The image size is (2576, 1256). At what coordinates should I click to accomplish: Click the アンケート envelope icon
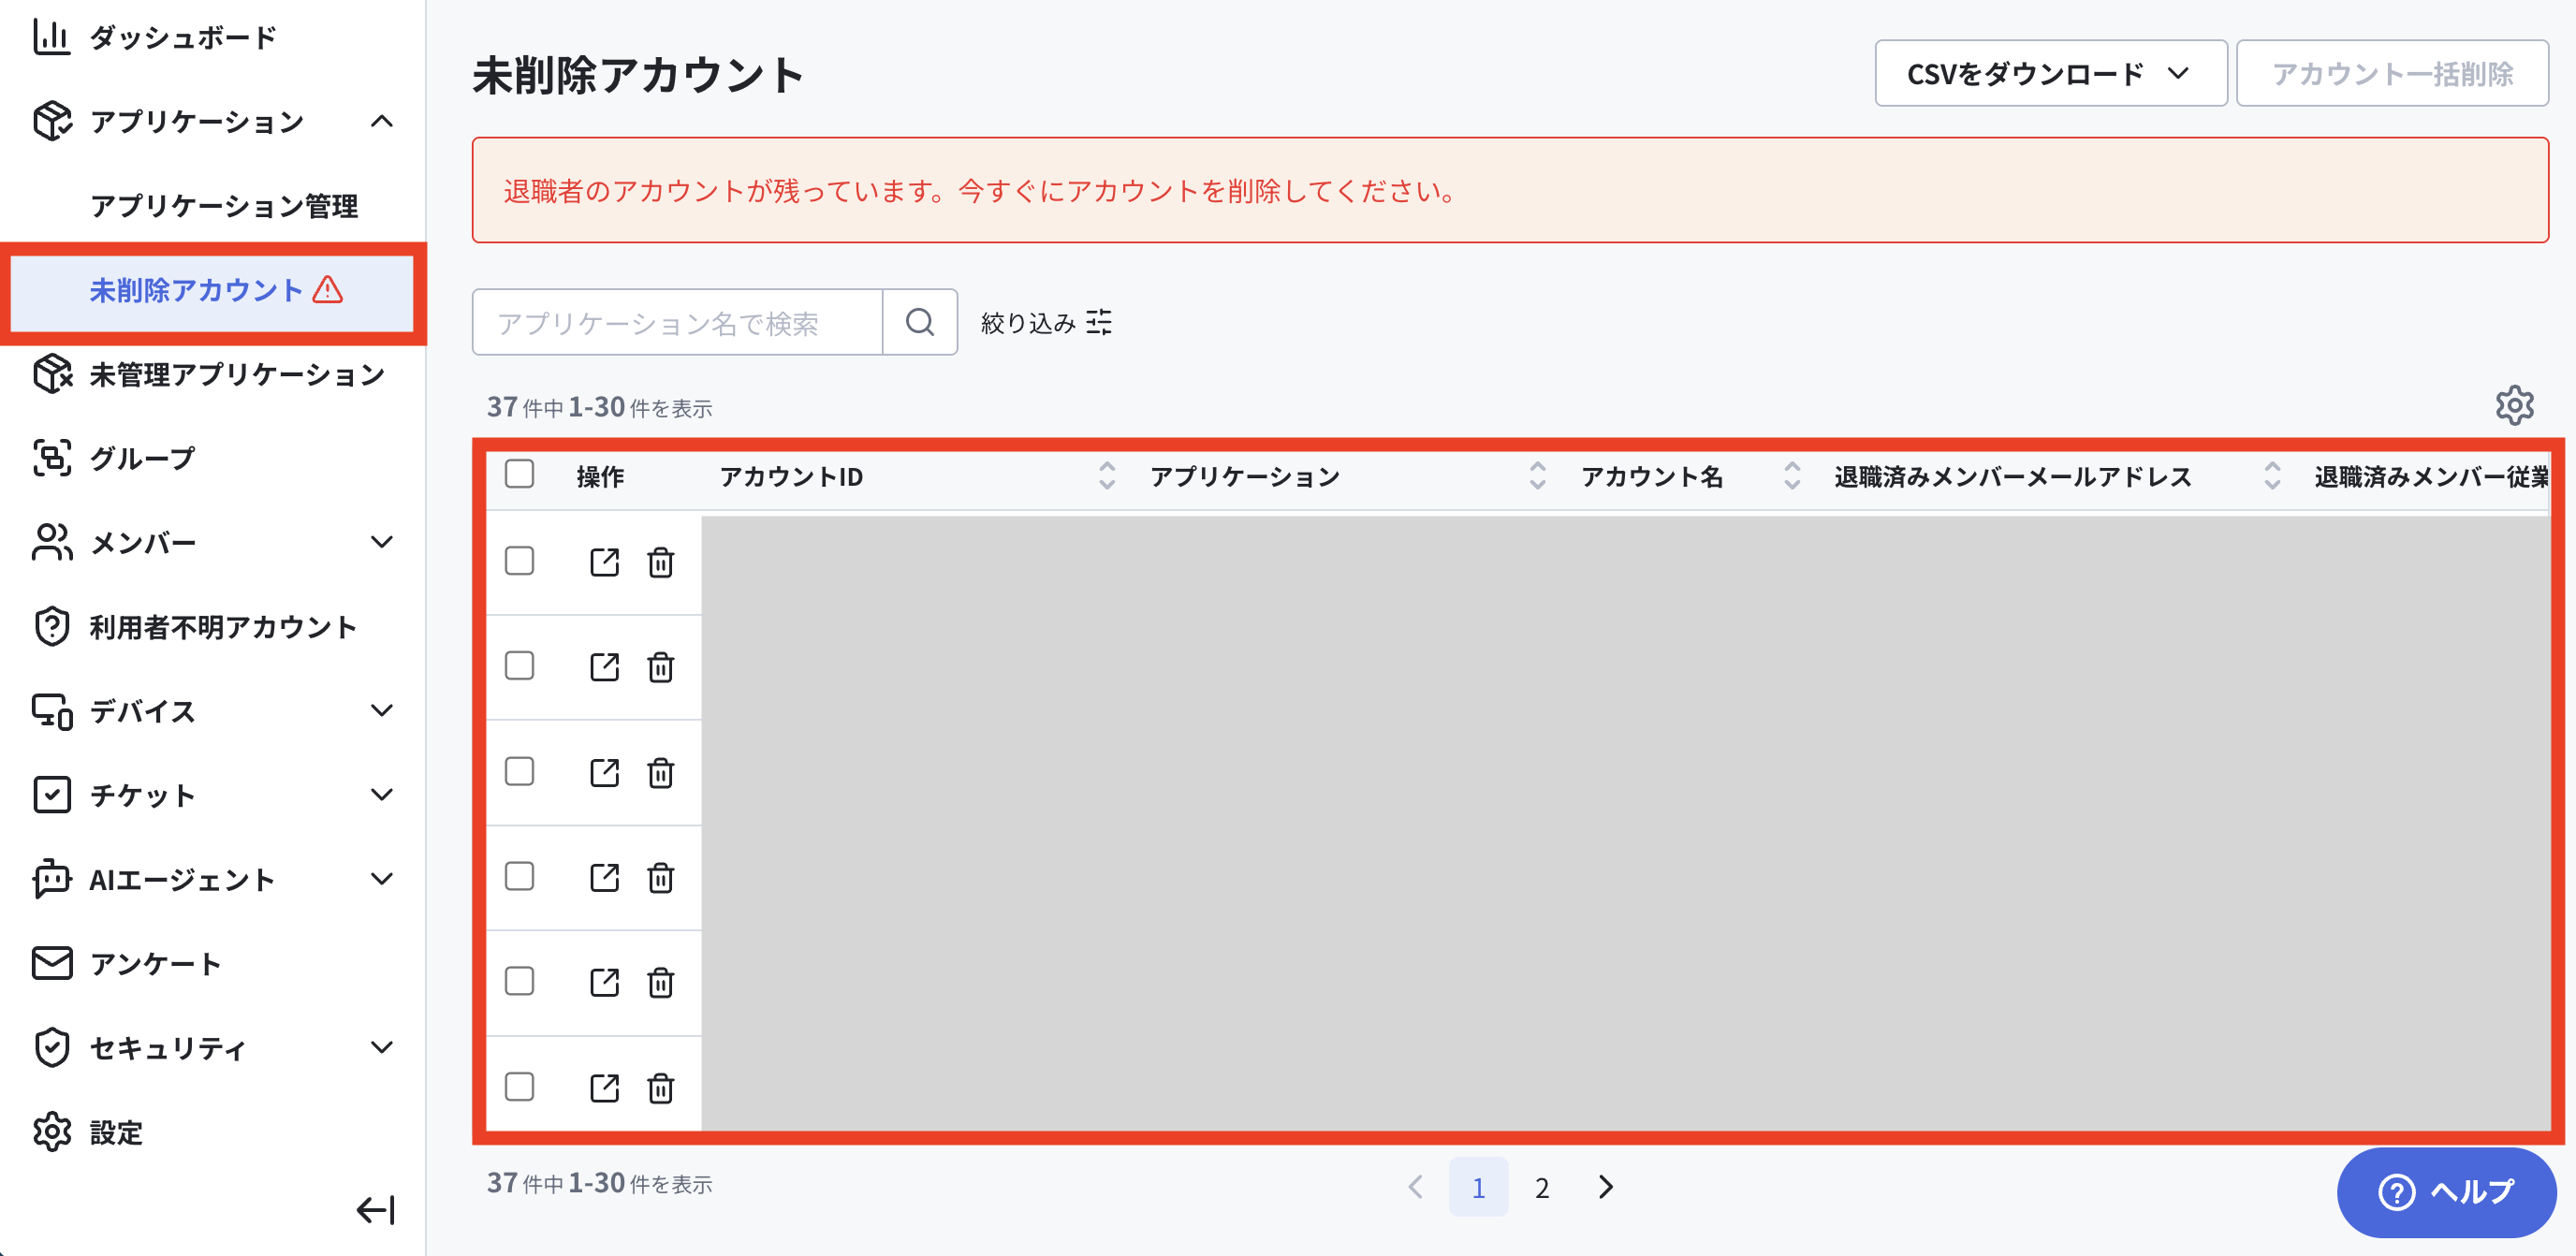click(52, 963)
